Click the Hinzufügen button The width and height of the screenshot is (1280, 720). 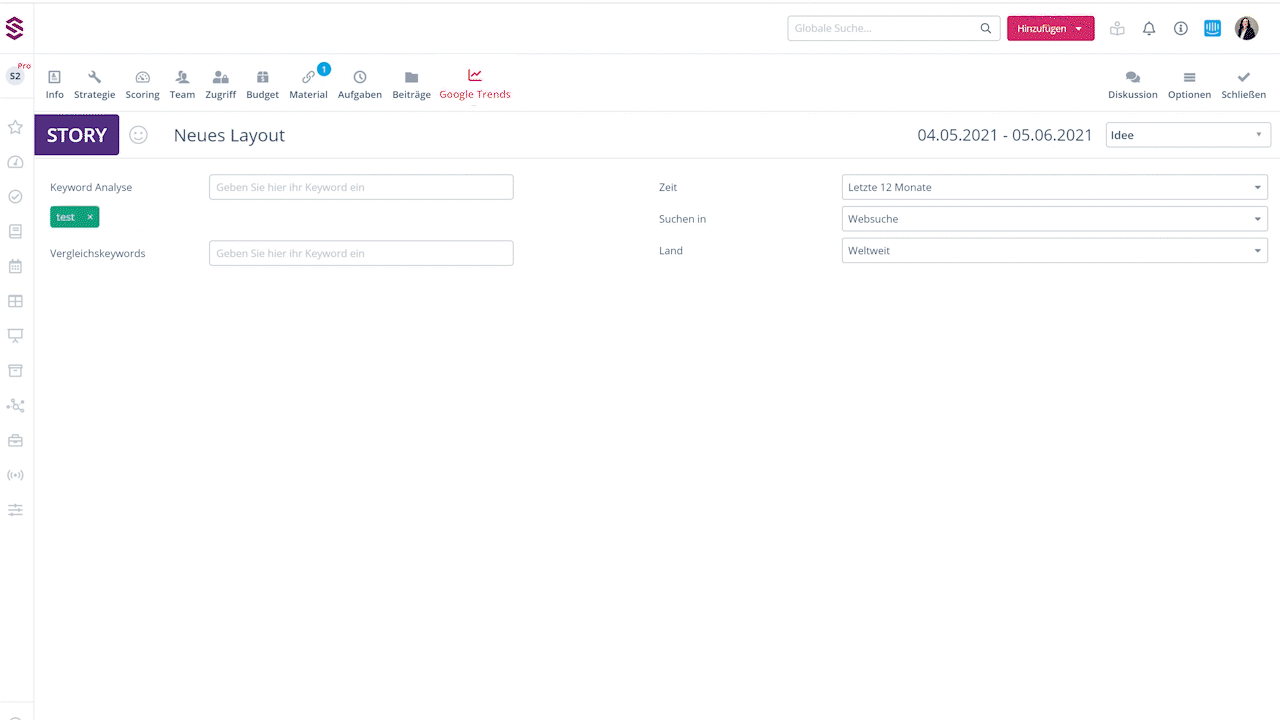click(x=1050, y=29)
